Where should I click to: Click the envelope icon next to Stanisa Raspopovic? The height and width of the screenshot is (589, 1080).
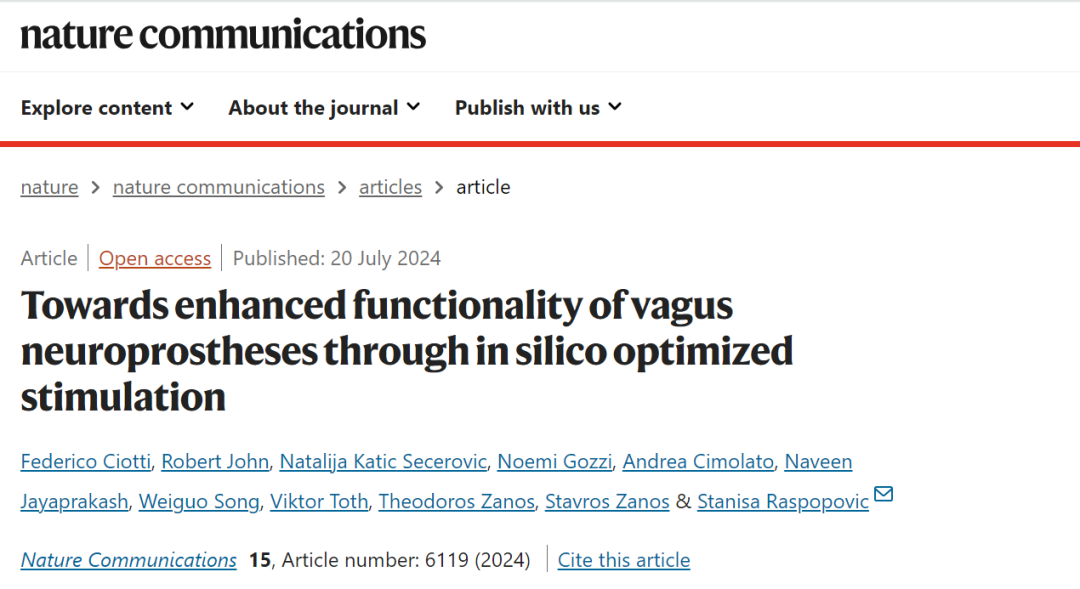coord(883,494)
